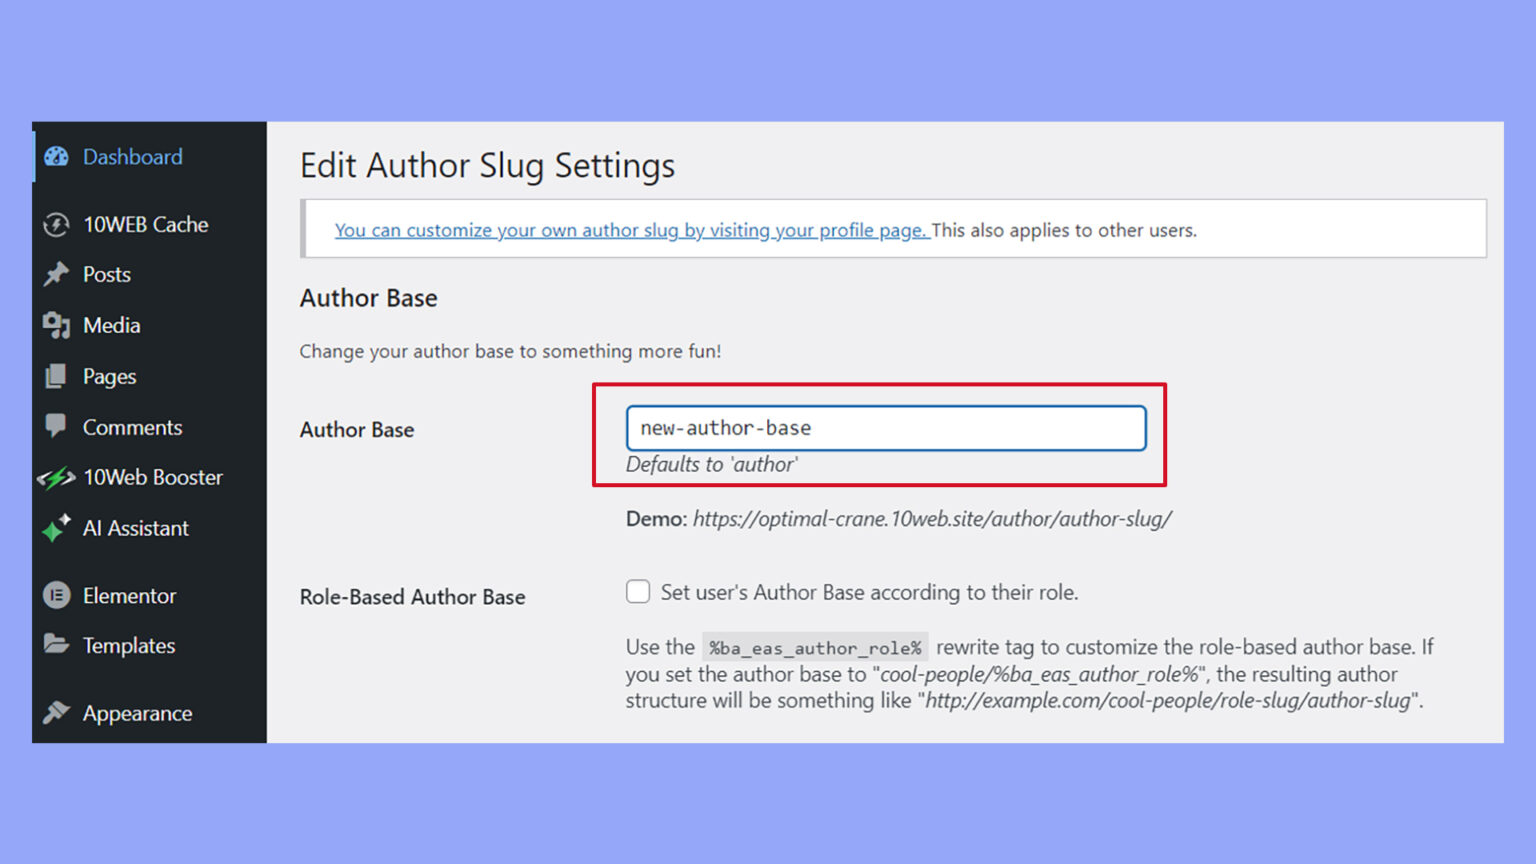Click the Elementor logo icon
The width and height of the screenshot is (1536, 864).
[58, 595]
